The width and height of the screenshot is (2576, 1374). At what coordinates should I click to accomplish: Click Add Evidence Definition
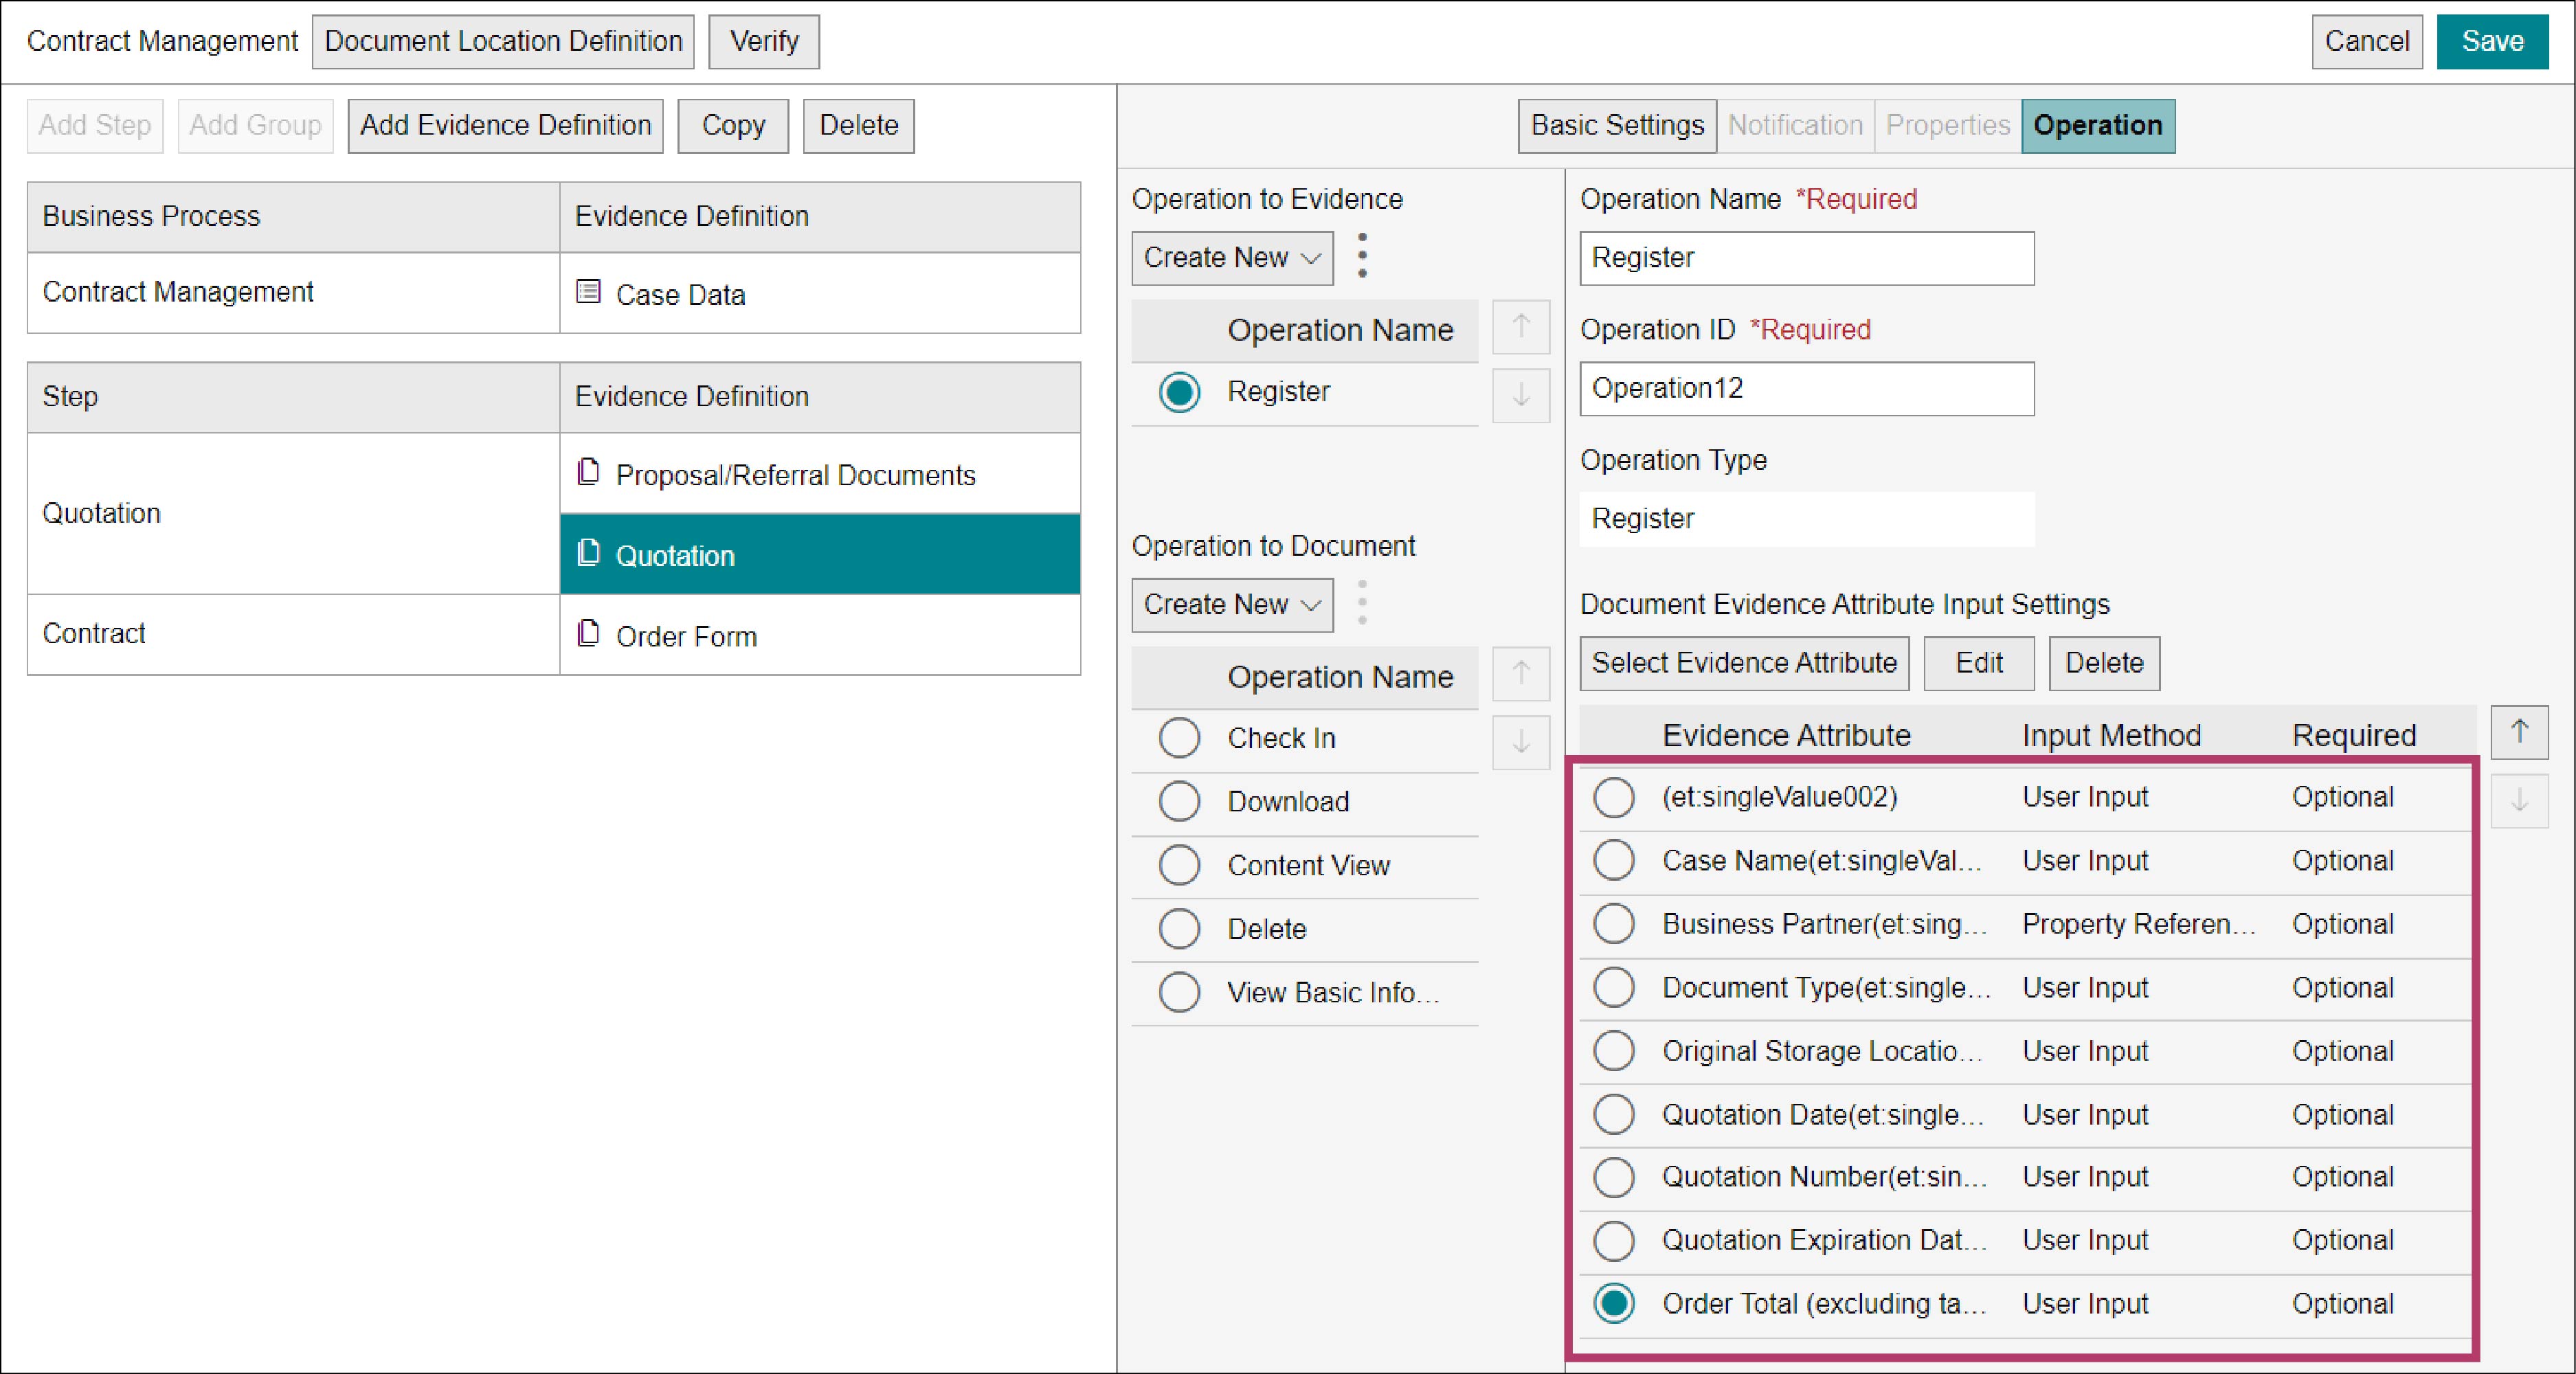tap(505, 126)
